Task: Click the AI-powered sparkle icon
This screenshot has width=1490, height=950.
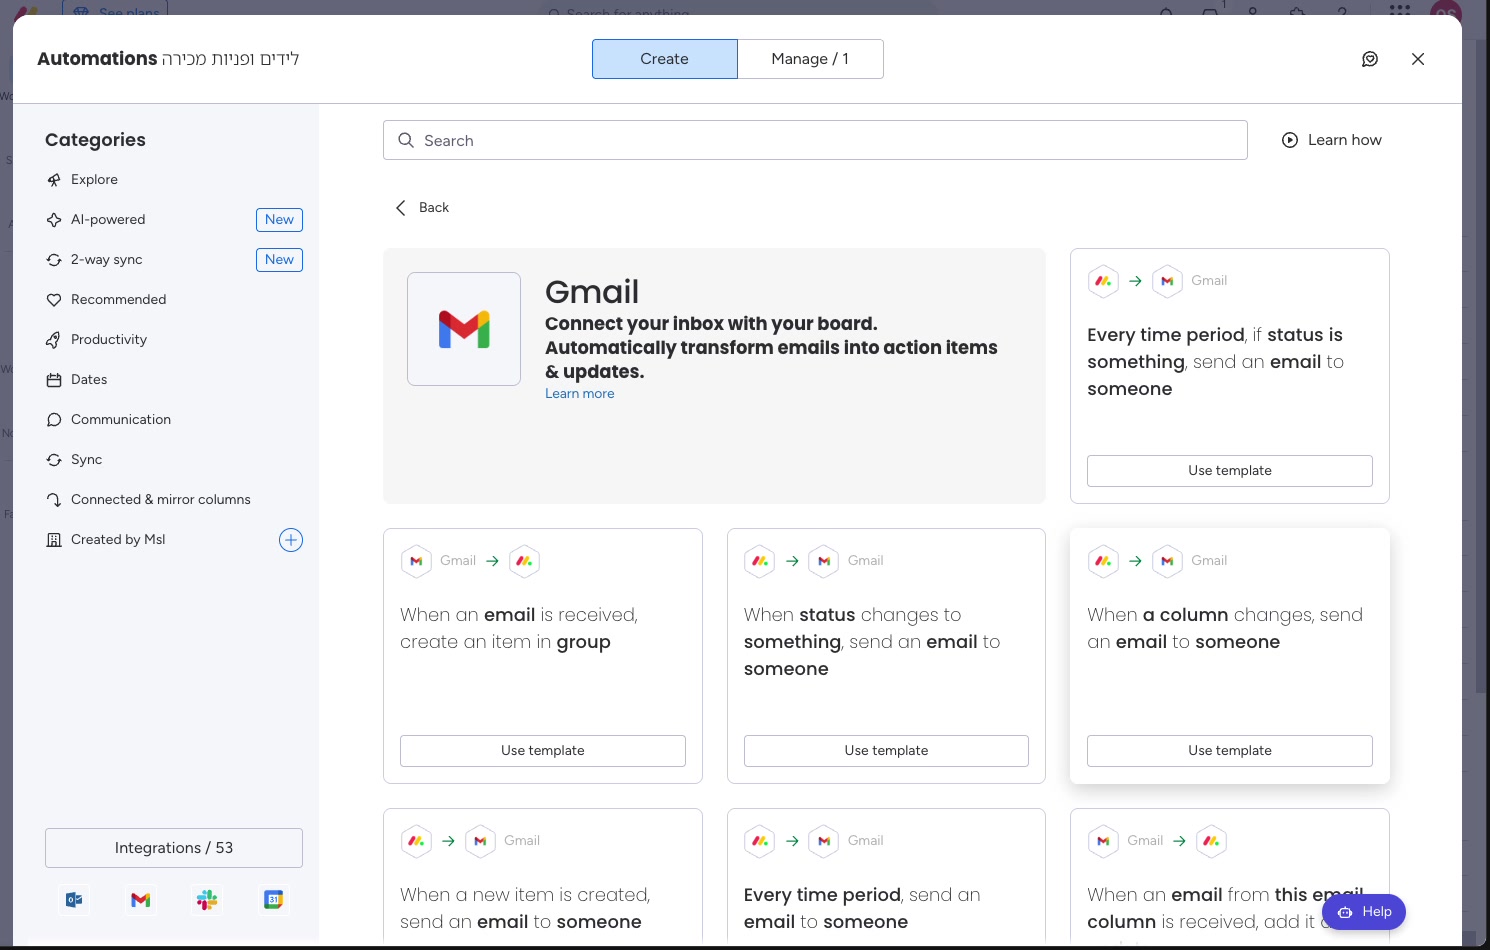Action: tap(54, 220)
